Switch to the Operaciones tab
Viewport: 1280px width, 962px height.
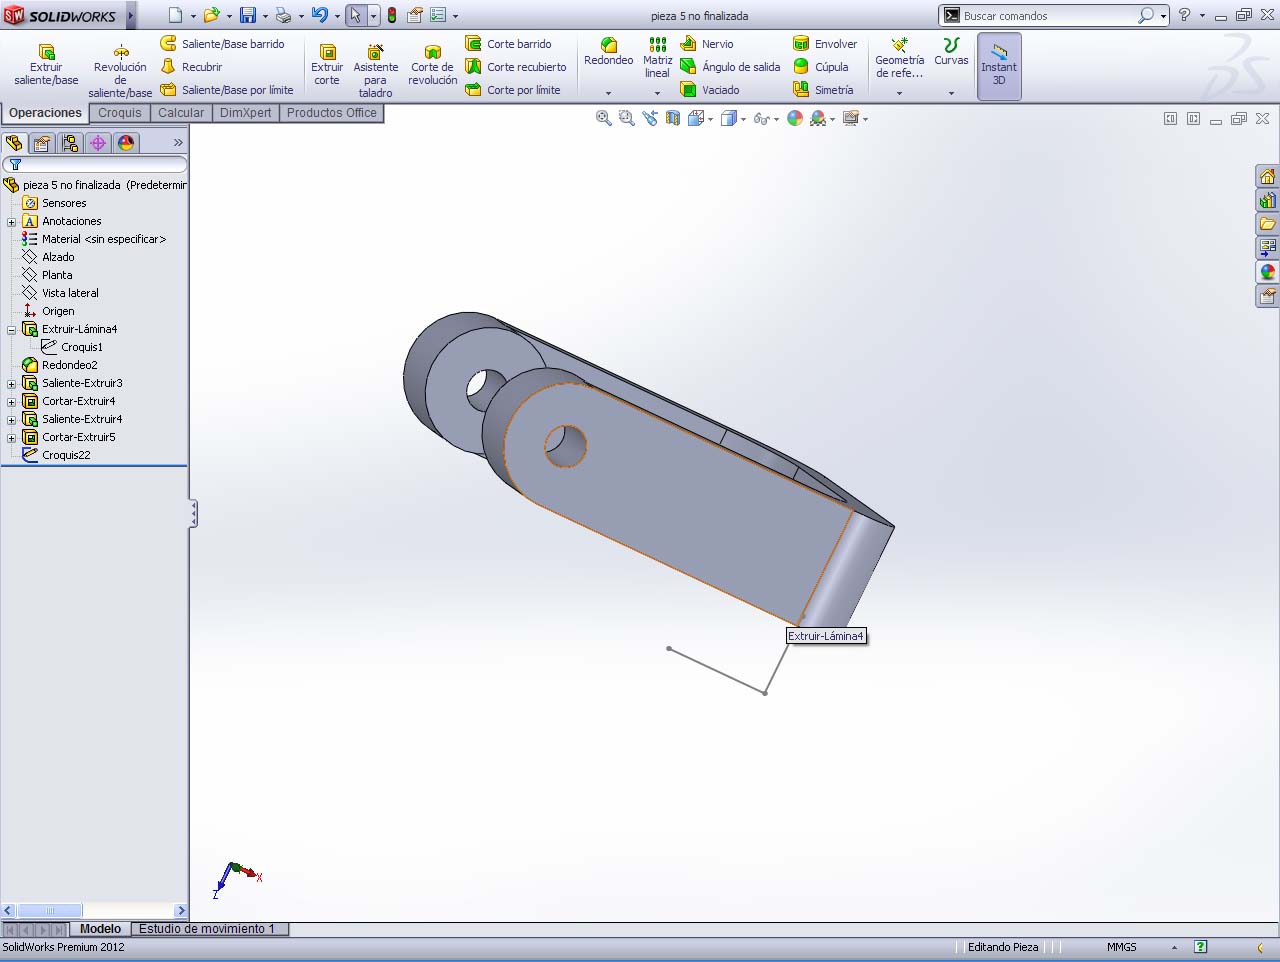45,113
